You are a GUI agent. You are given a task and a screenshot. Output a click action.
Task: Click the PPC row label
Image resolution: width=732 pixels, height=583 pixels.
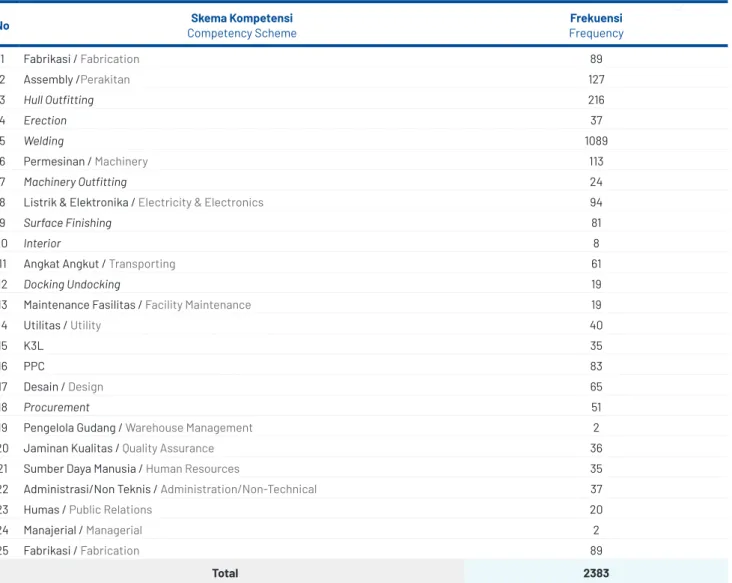(34, 366)
